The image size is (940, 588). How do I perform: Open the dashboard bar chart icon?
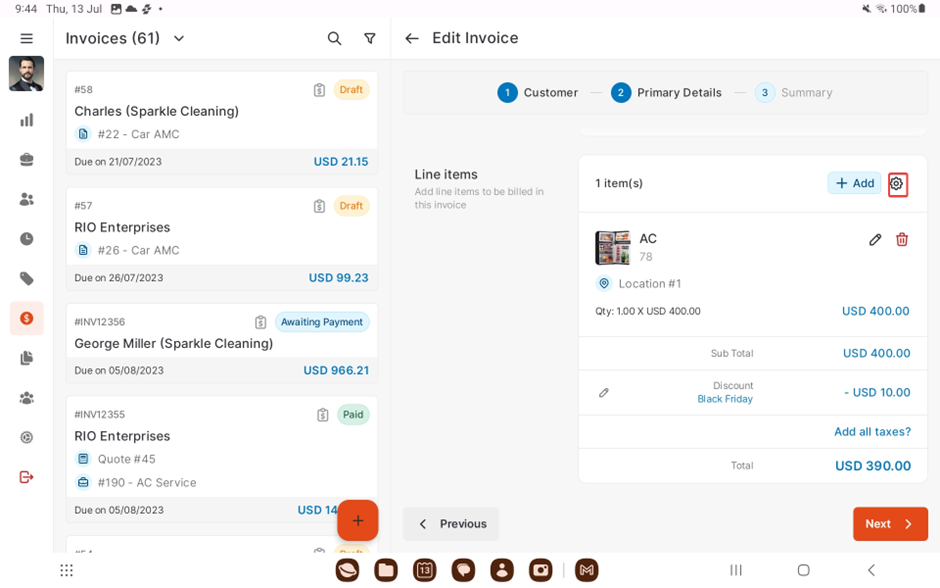[x=26, y=120]
